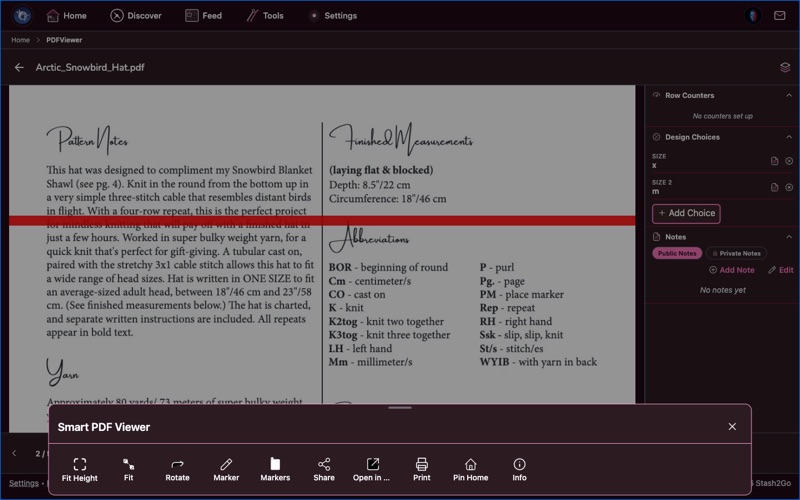The width and height of the screenshot is (800, 500).
Task: Click the Row Counters gauge icon
Action: coord(657,95)
